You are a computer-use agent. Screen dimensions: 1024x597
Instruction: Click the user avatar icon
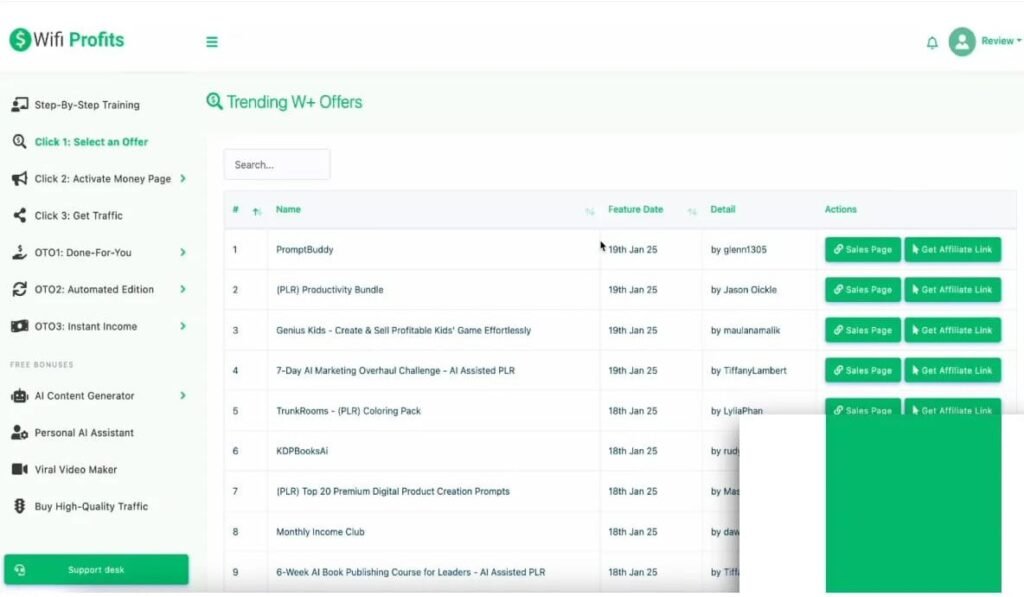[962, 41]
